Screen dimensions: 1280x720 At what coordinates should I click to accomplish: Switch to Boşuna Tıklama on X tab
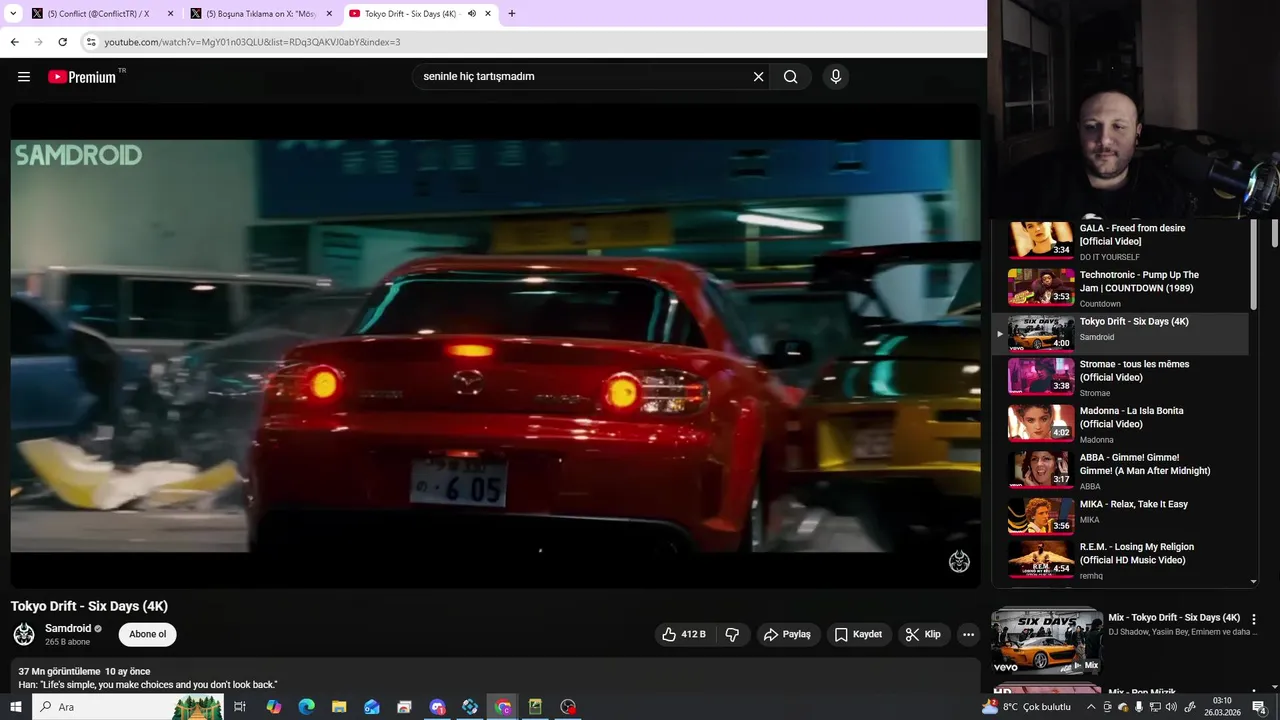pos(260,14)
